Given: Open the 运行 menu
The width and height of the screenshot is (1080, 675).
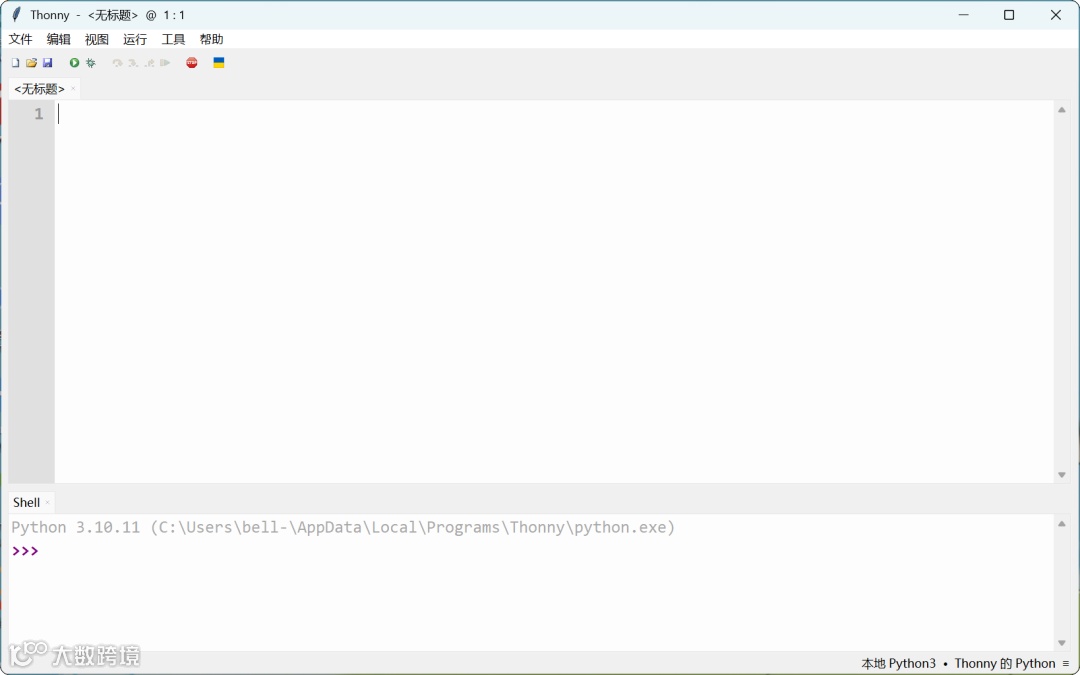Looking at the screenshot, I should point(135,39).
